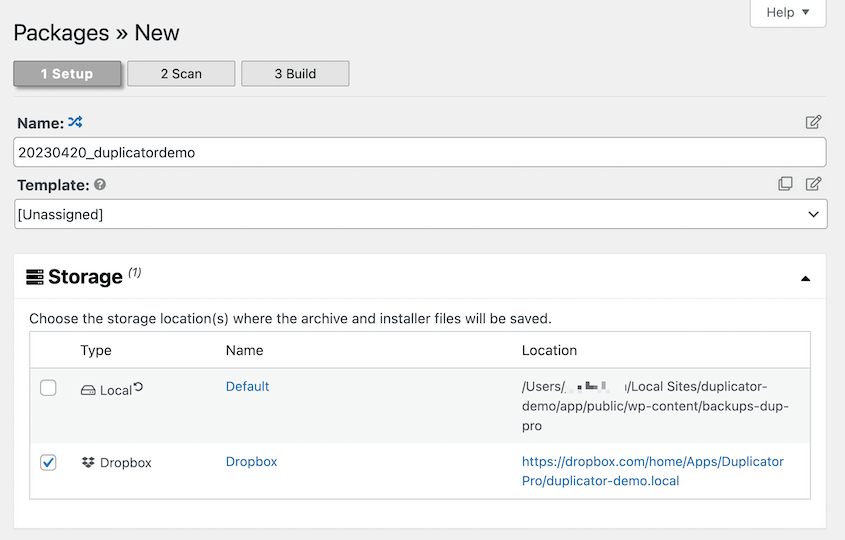845x540 pixels.
Task: Open the Template dropdown showing Unassigned
Action: point(420,214)
